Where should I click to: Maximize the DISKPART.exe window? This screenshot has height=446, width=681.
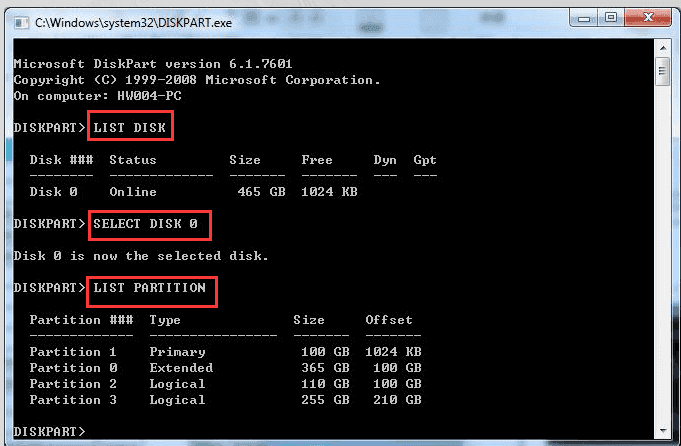tap(611, 18)
